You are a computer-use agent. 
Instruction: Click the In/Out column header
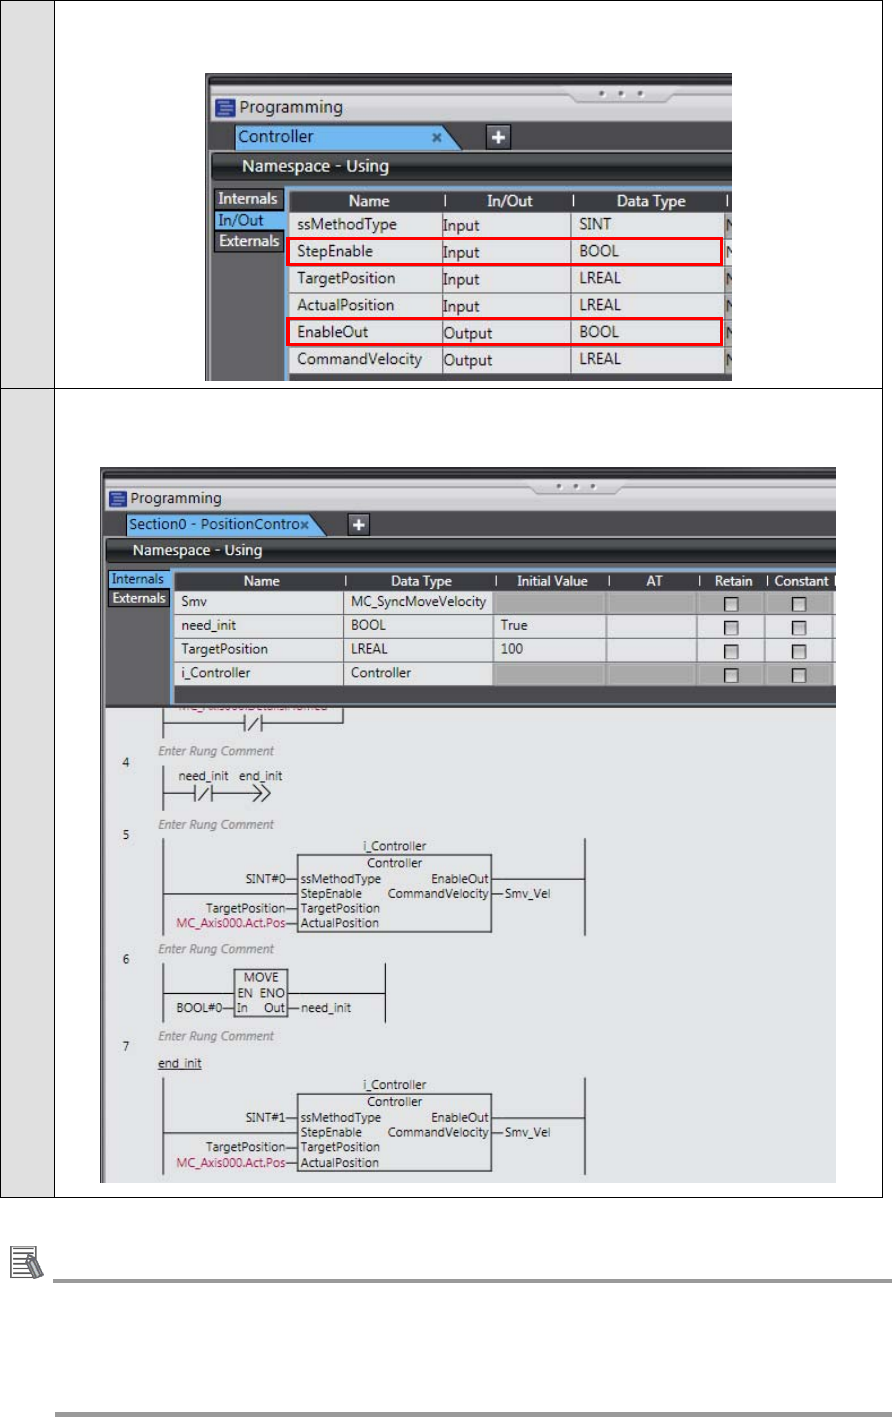coord(507,201)
